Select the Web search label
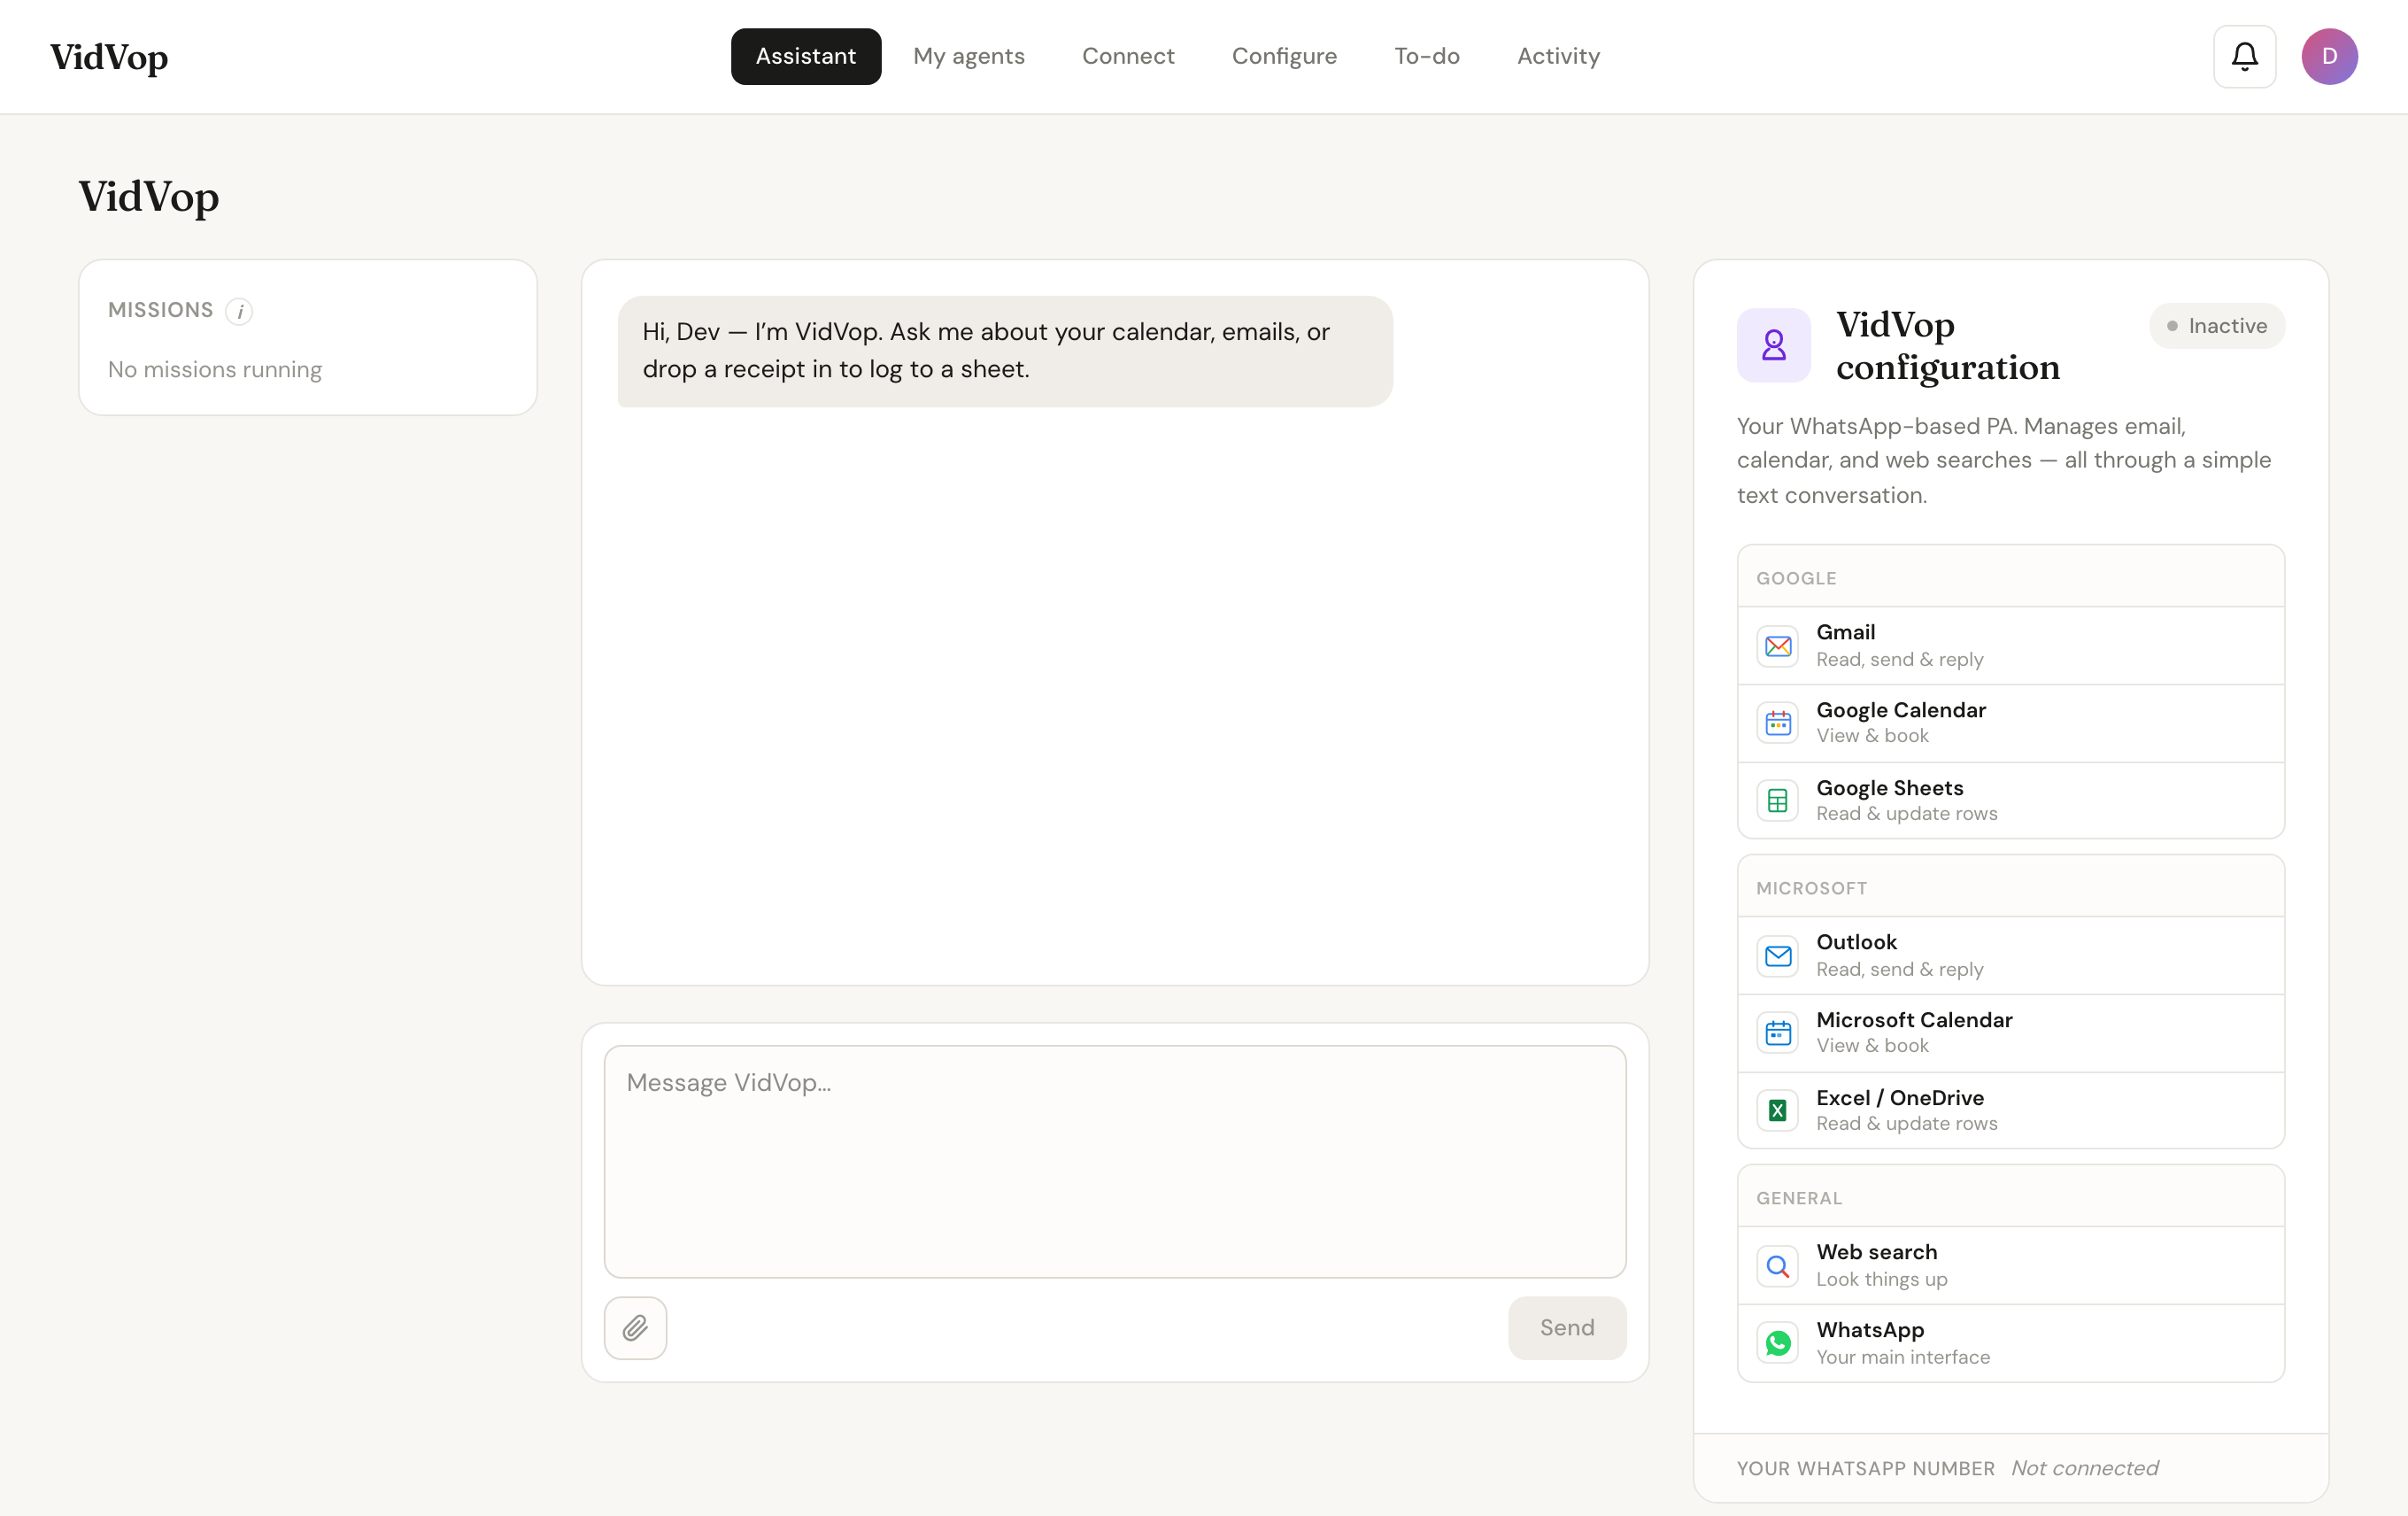2408x1516 pixels. [1876, 1252]
